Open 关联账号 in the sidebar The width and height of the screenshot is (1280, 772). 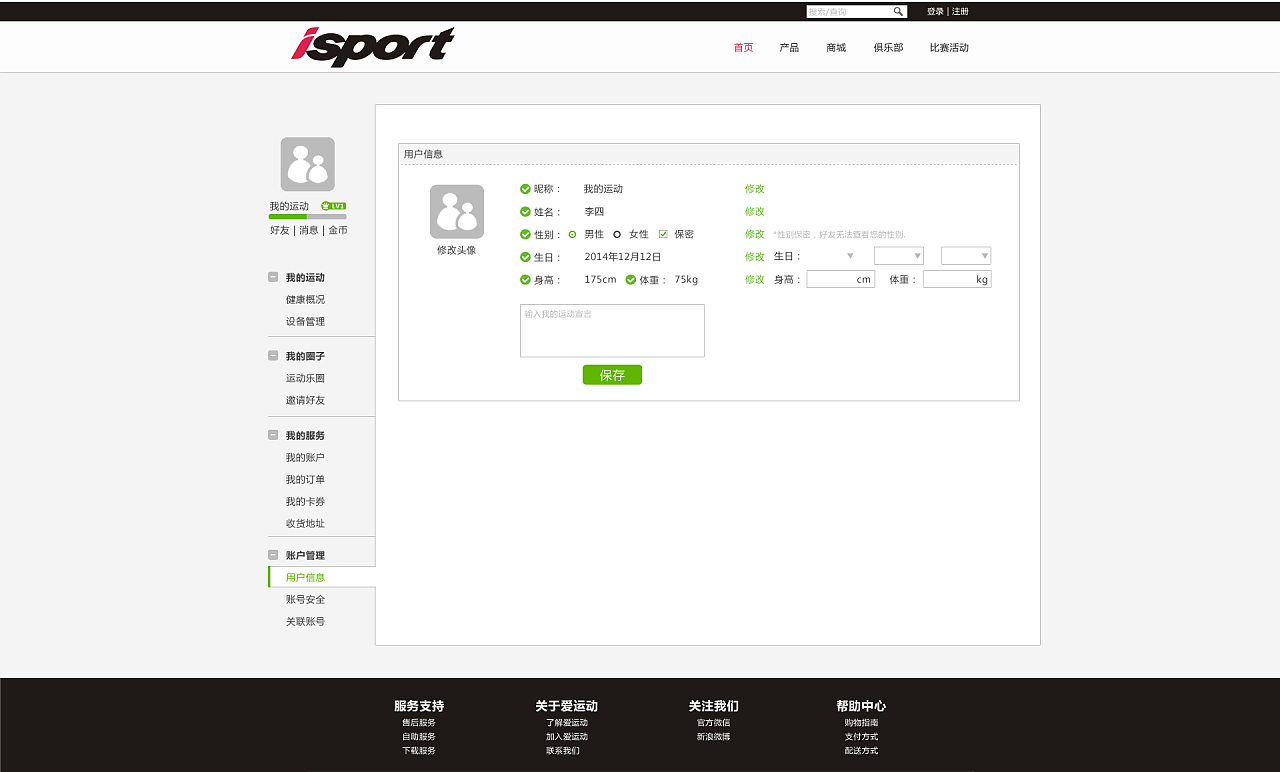point(305,622)
